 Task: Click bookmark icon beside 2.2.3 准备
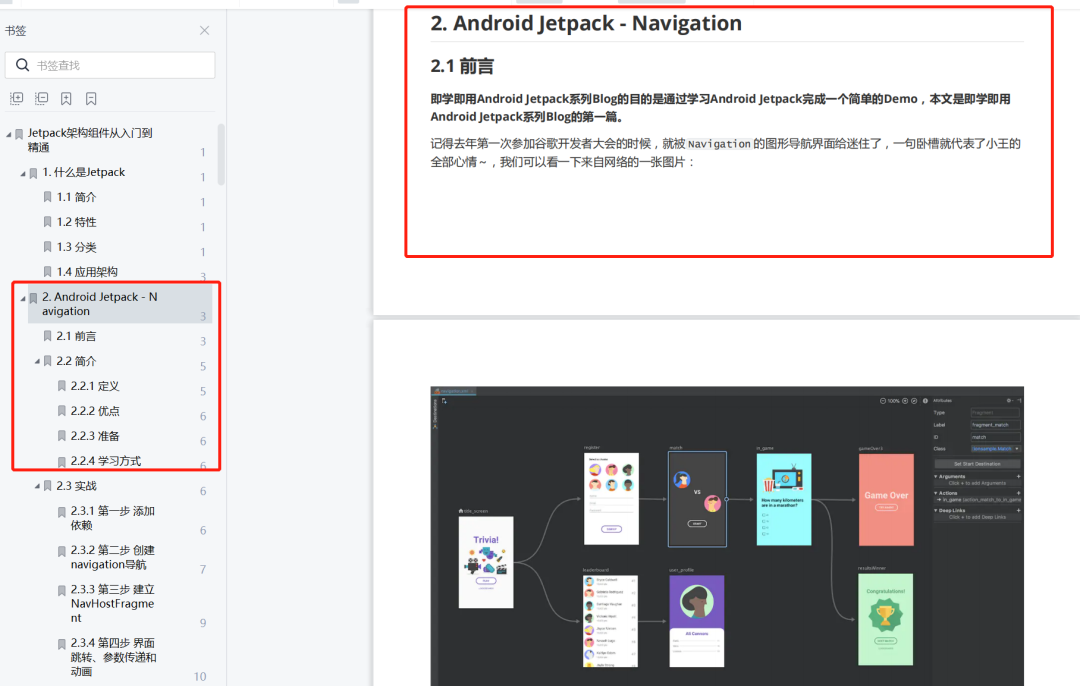[62, 436]
